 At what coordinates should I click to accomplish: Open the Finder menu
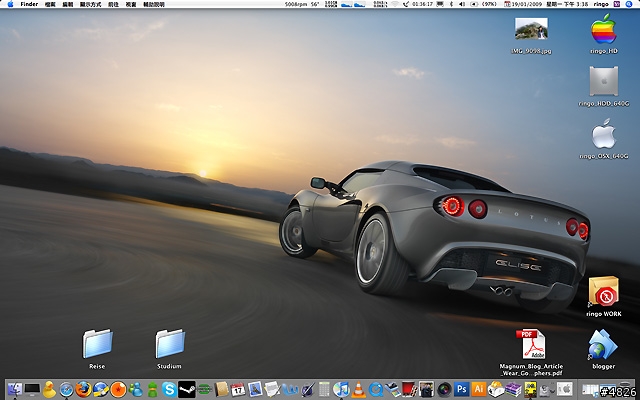coord(29,4)
